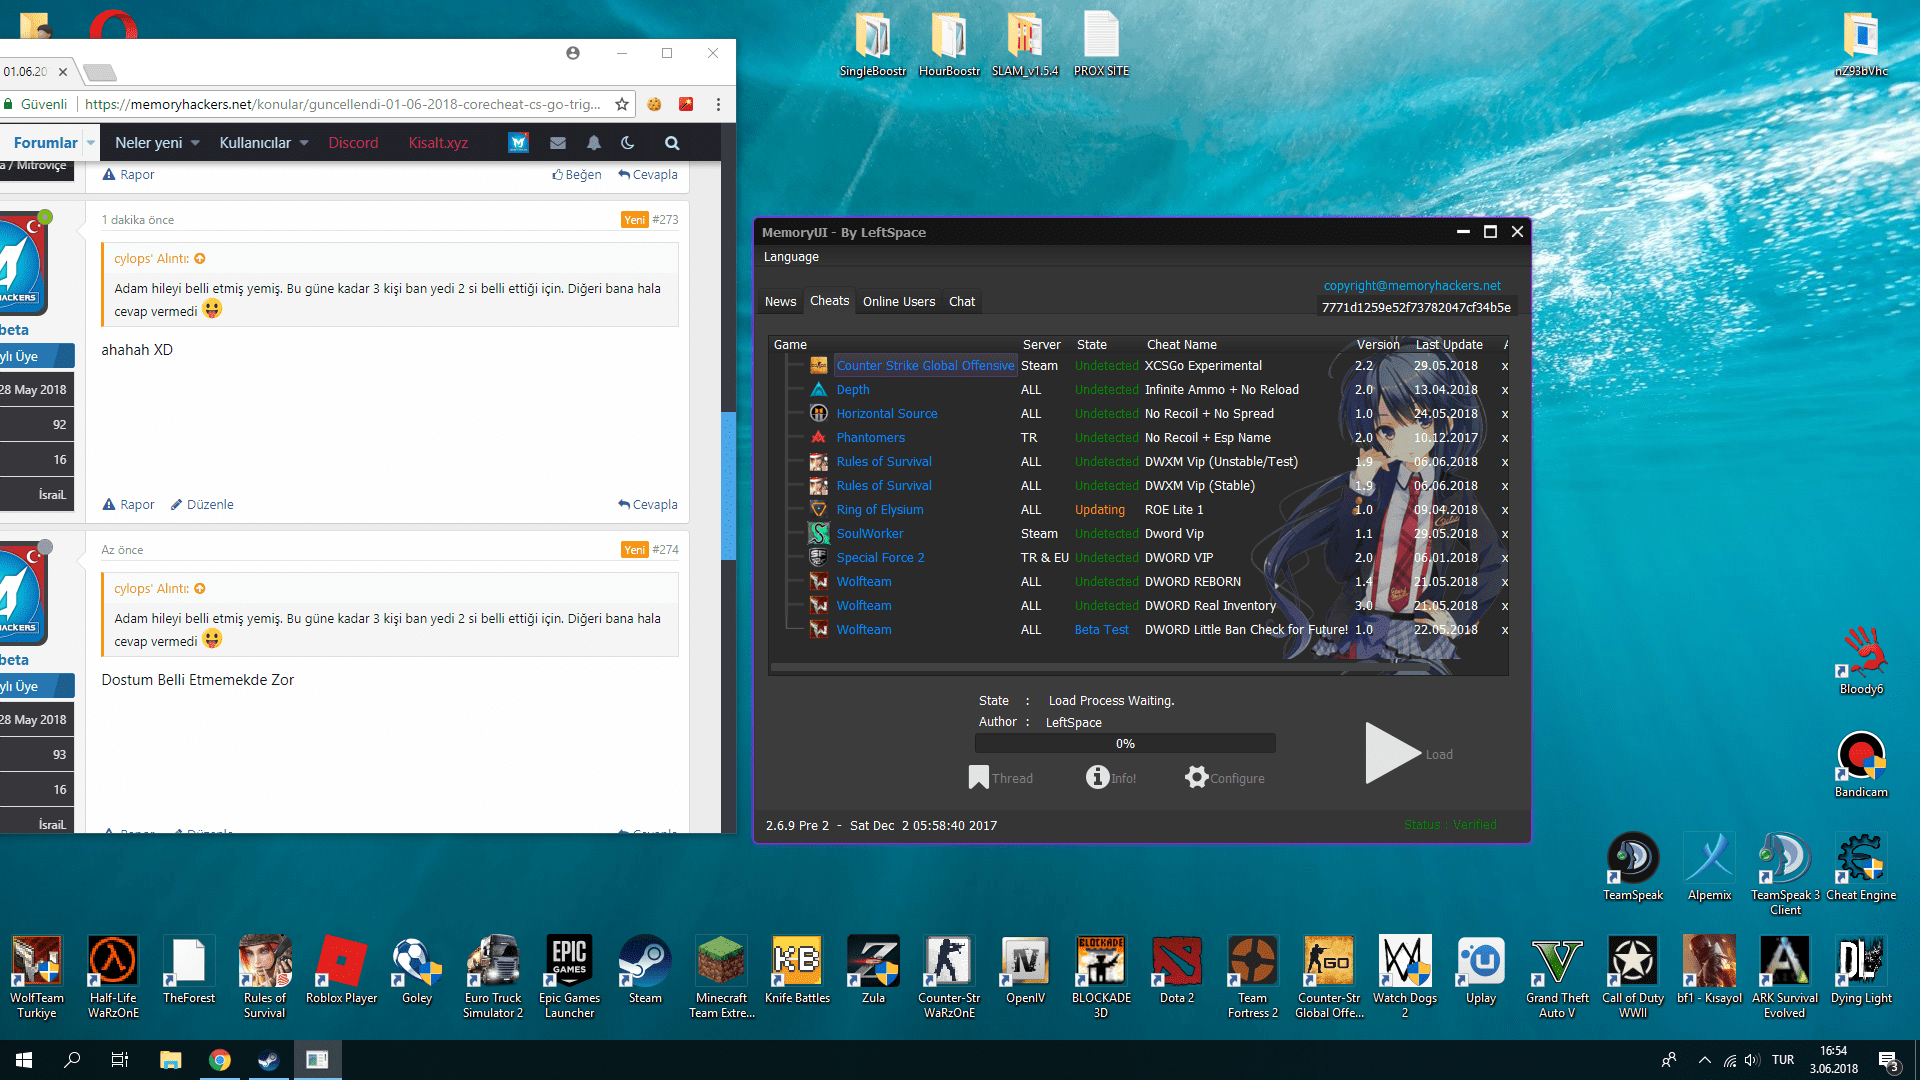Expand cylops quote in post #274
1920x1080 pixels.
[x=200, y=589]
